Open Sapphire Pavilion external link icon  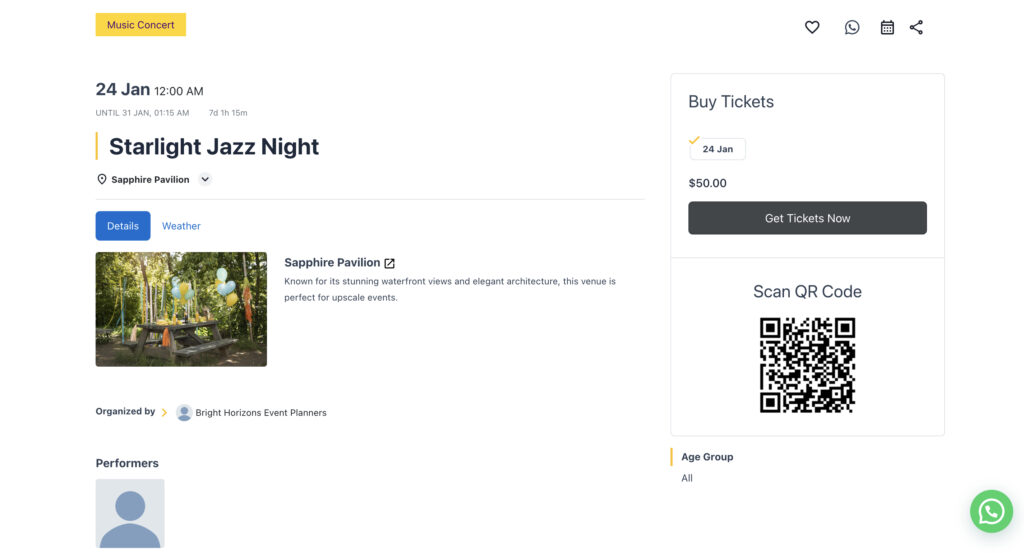coord(390,263)
